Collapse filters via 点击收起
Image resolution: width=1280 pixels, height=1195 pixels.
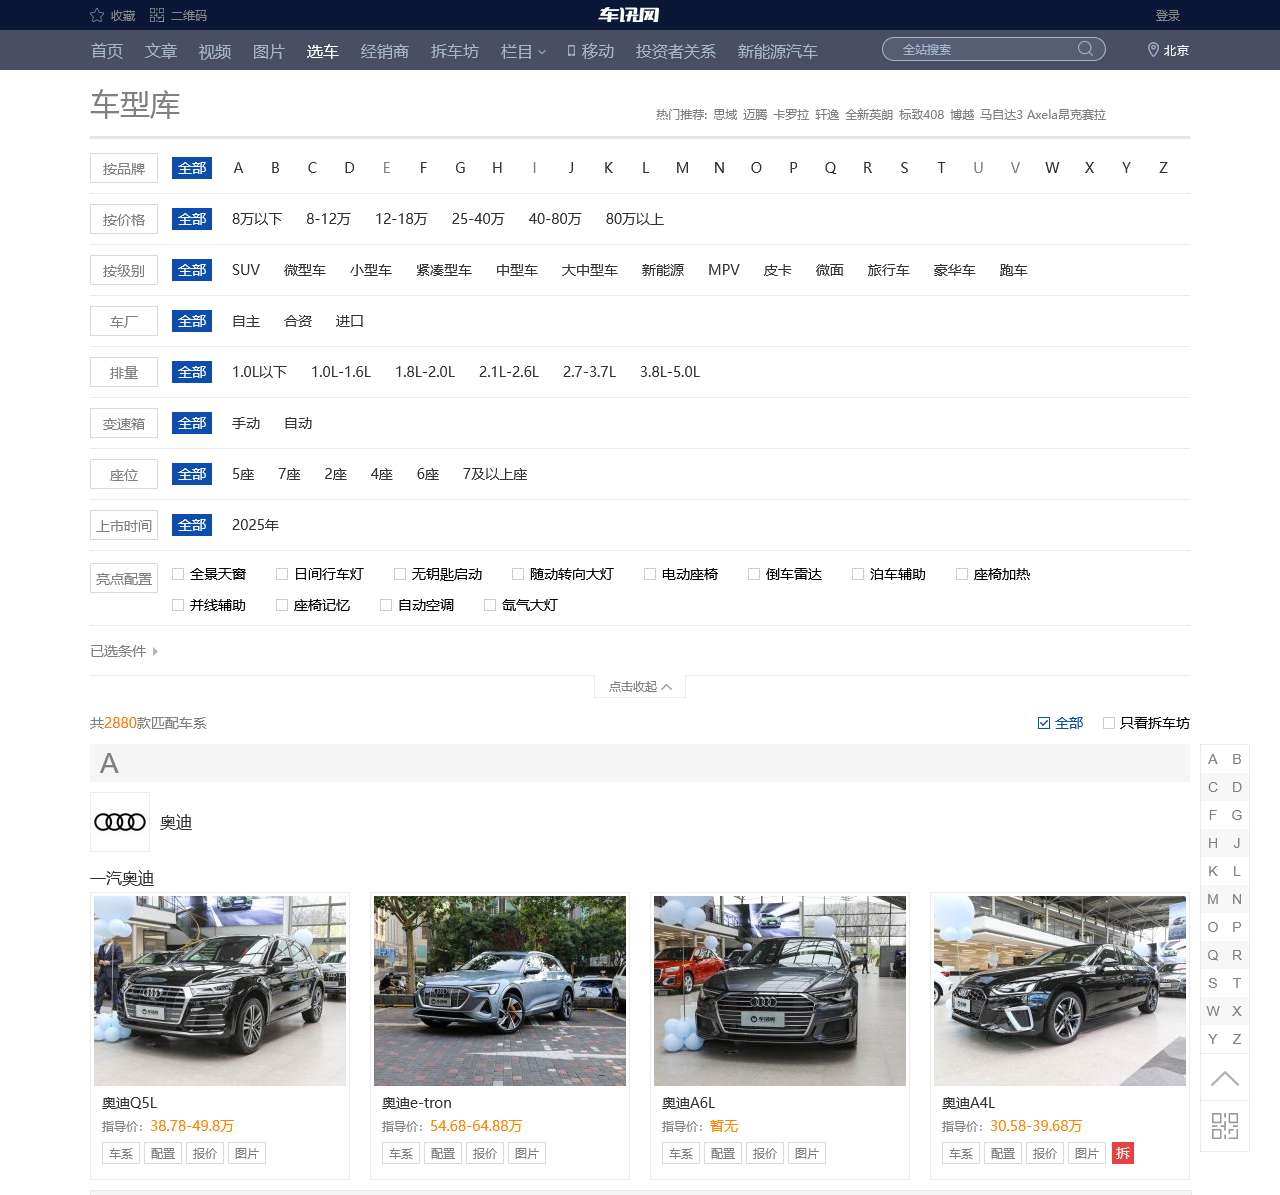(639, 687)
